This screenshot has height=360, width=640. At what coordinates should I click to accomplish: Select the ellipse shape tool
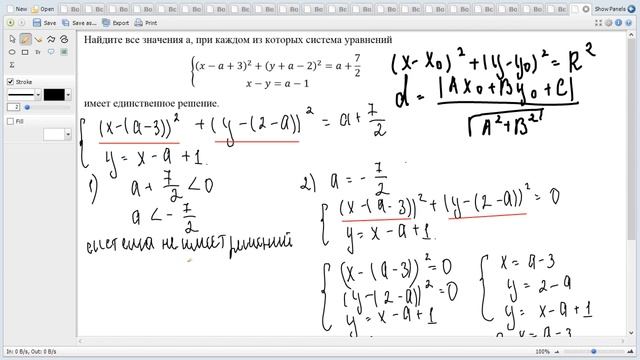12,52
